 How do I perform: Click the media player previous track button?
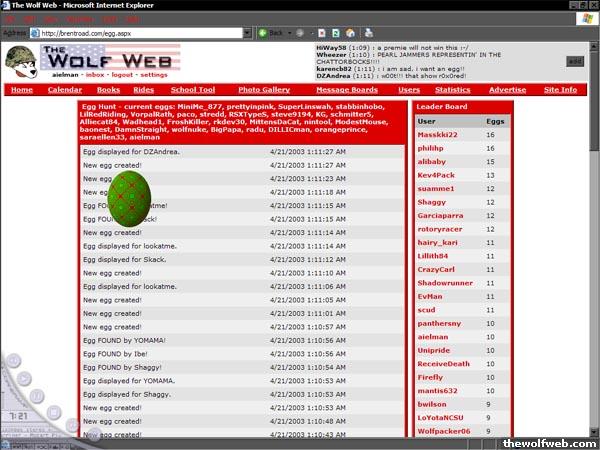(x=12, y=362)
